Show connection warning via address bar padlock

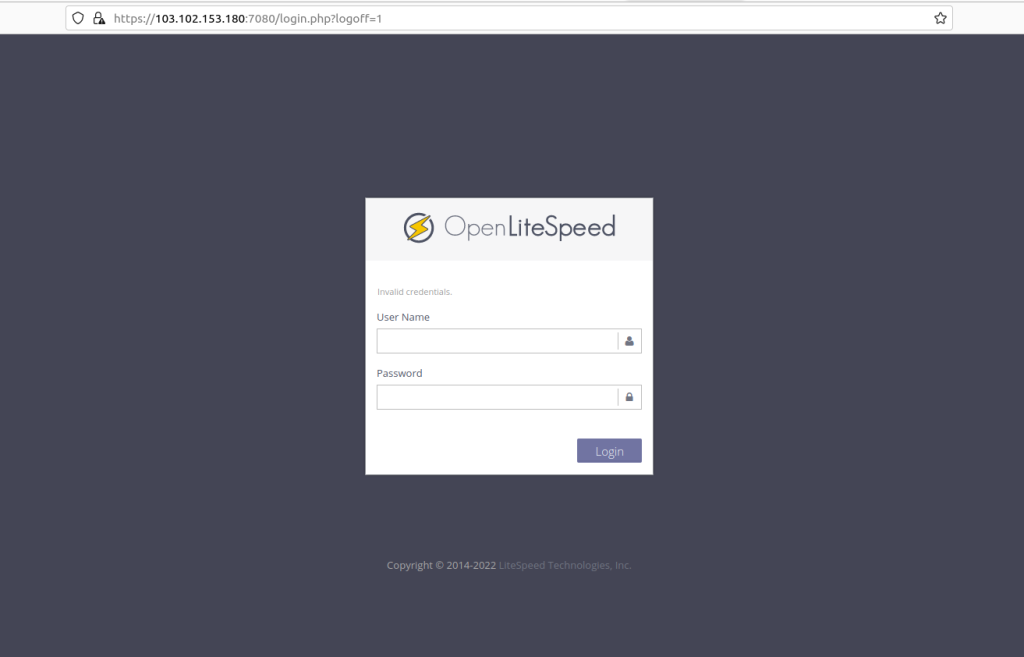pyautogui.click(x=98, y=18)
